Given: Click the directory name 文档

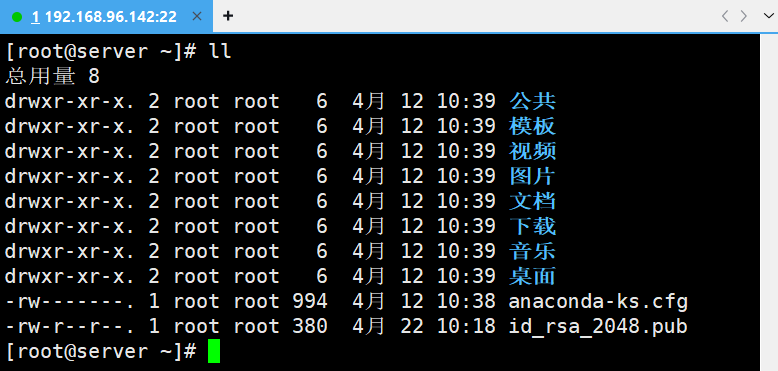Looking at the screenshot, I should tap(532, 201).
